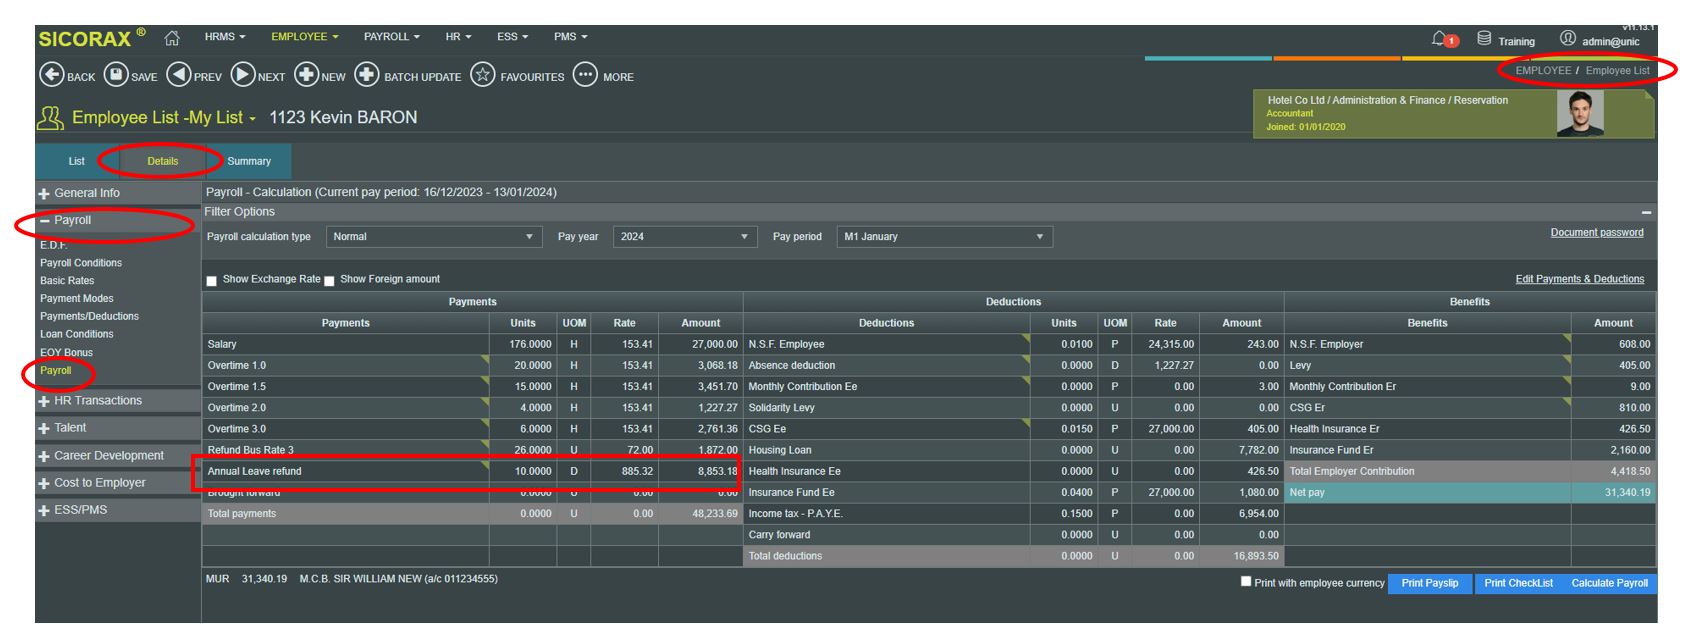Open the More options ellipsis icon
This screenshot has width=1688, height=634.
585,75
